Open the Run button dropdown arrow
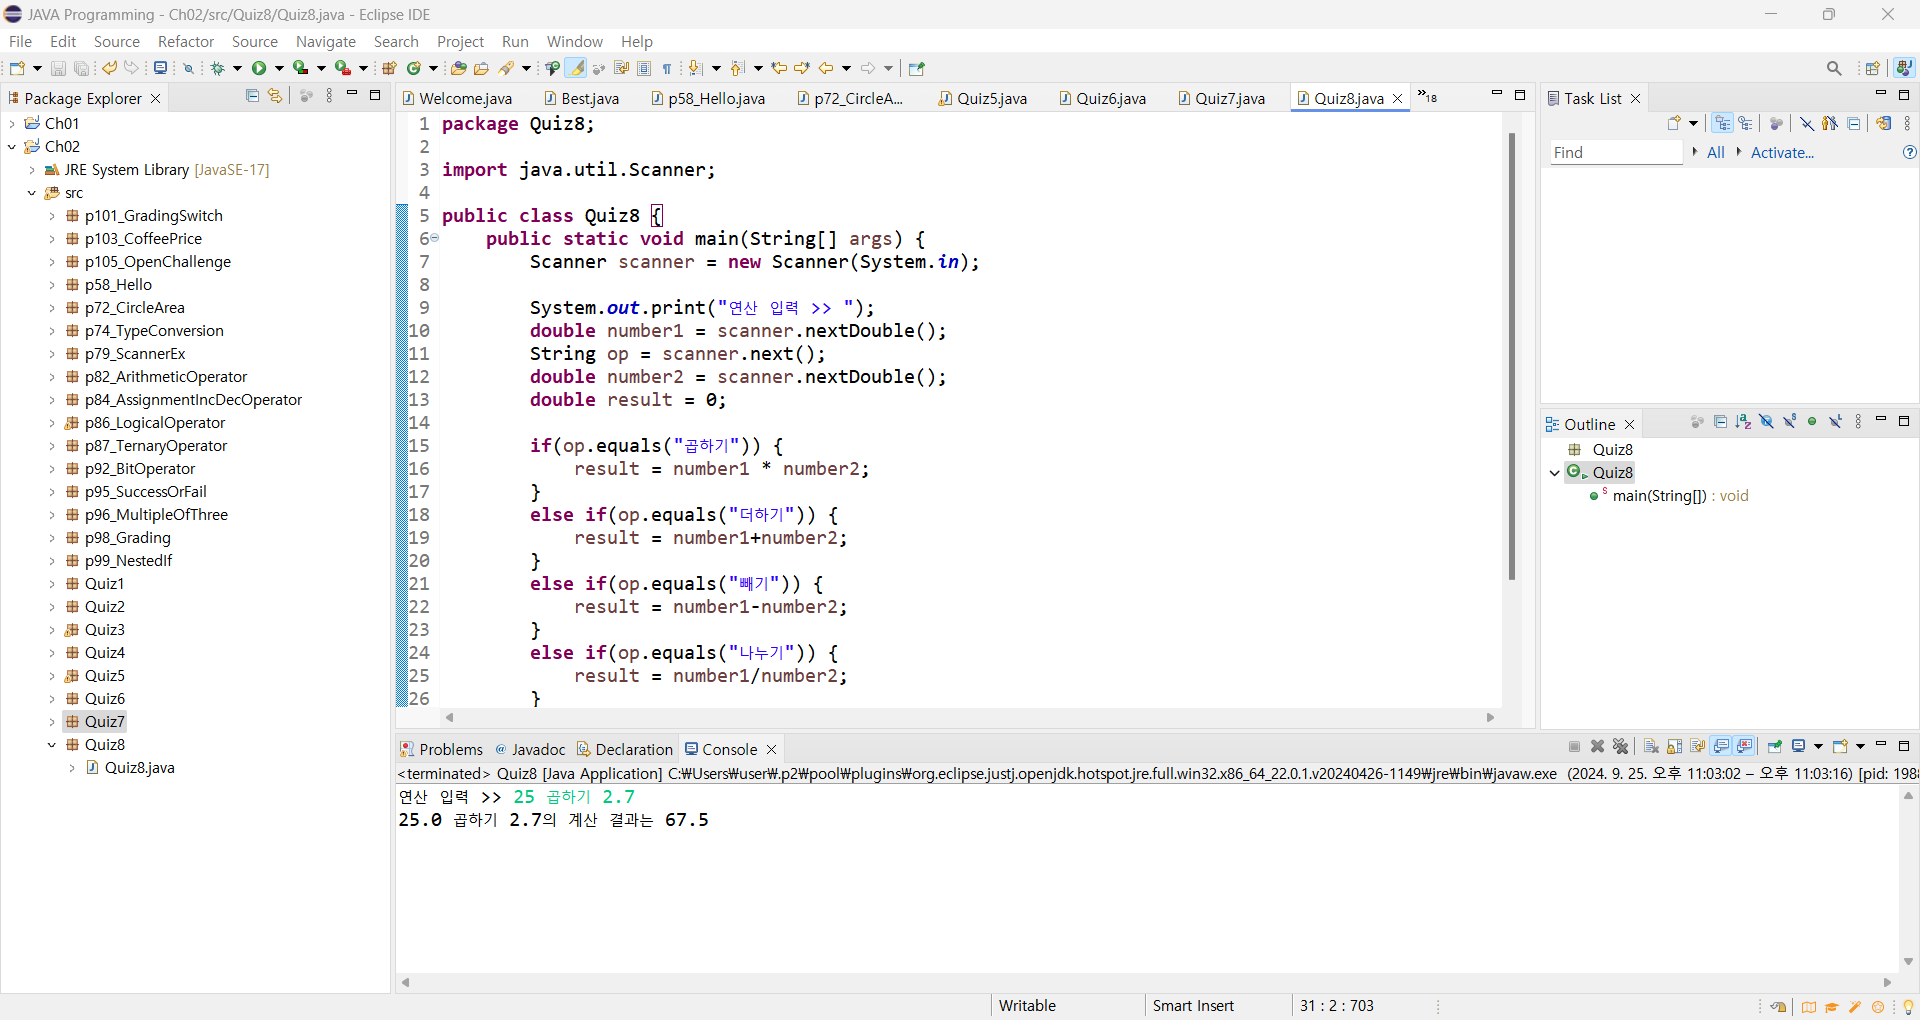This screenshot has width=1920, height=1020. tap(279, 68)
